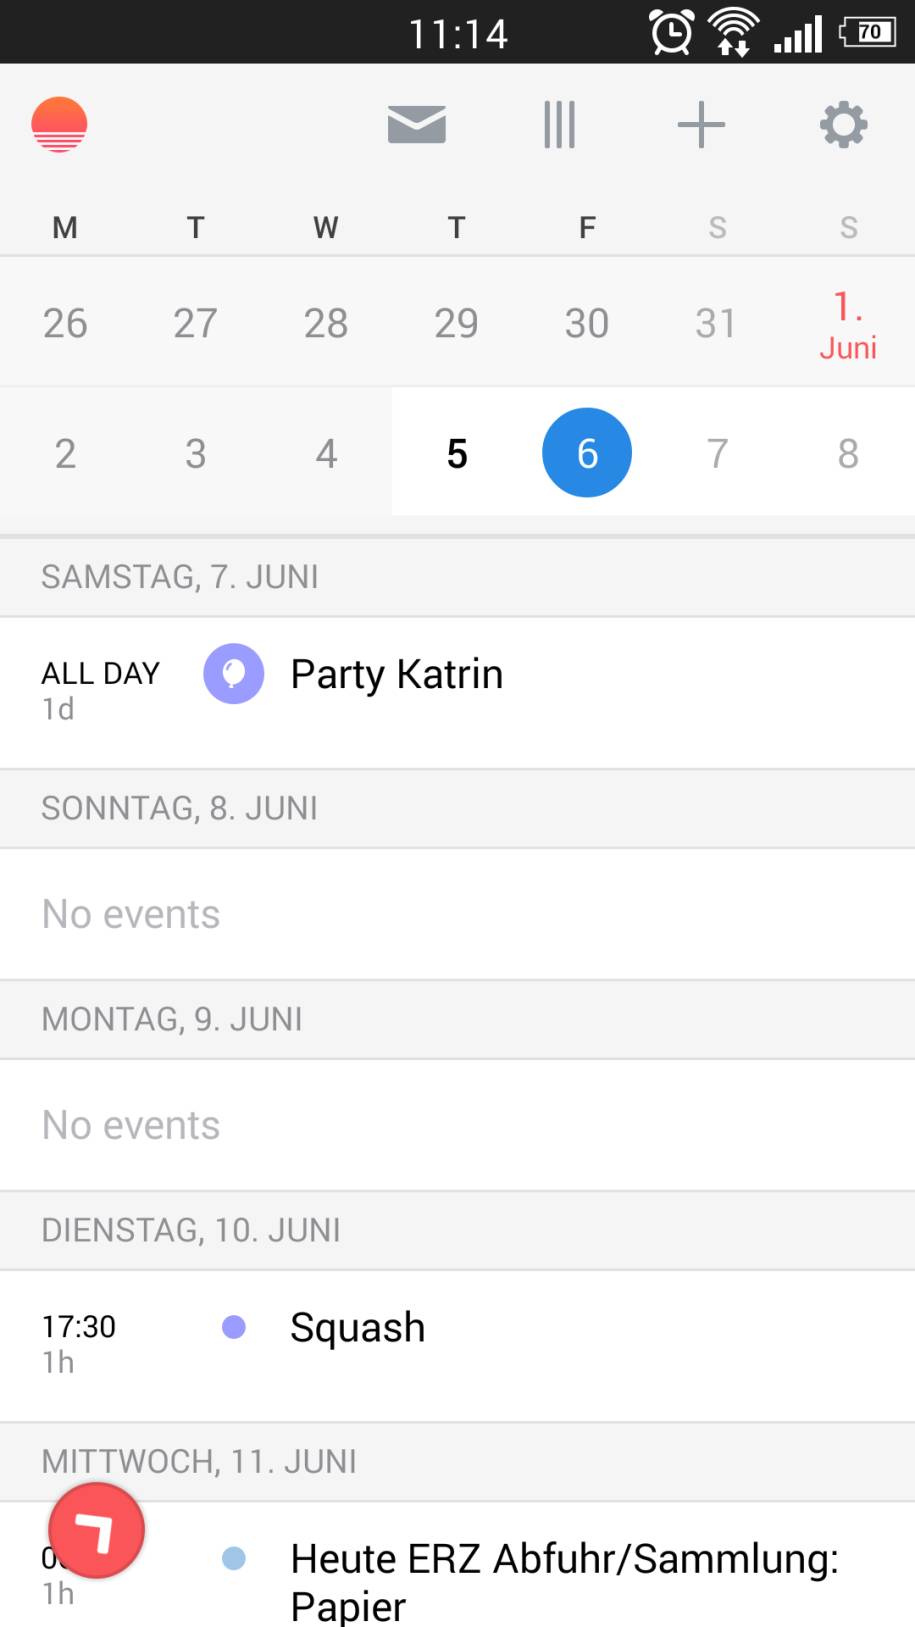This screenshot has height=1627, width=915.
Task: Tap the purple dot next to Squash
Action: coord(234,1327)
